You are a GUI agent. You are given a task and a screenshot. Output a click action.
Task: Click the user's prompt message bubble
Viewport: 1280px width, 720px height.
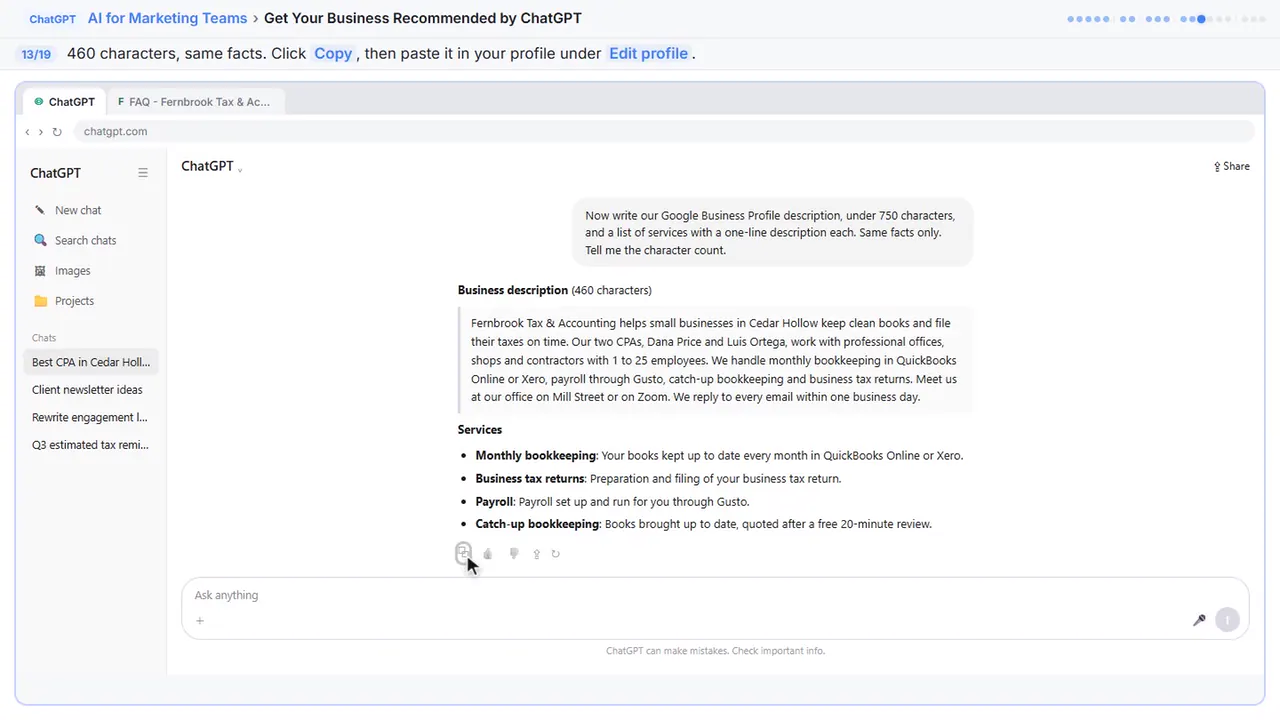click(772, 233)
